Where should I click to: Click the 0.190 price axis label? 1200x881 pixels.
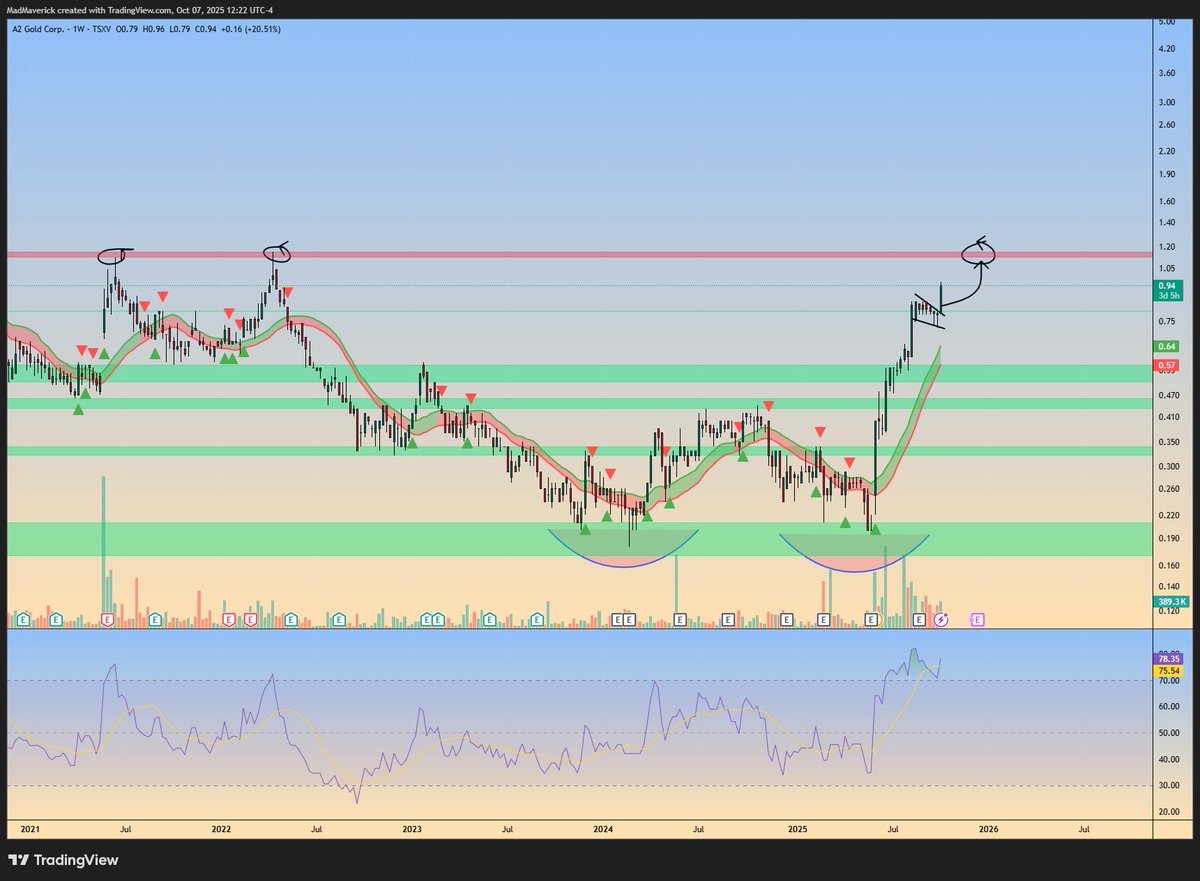[x=1168, y=538]
